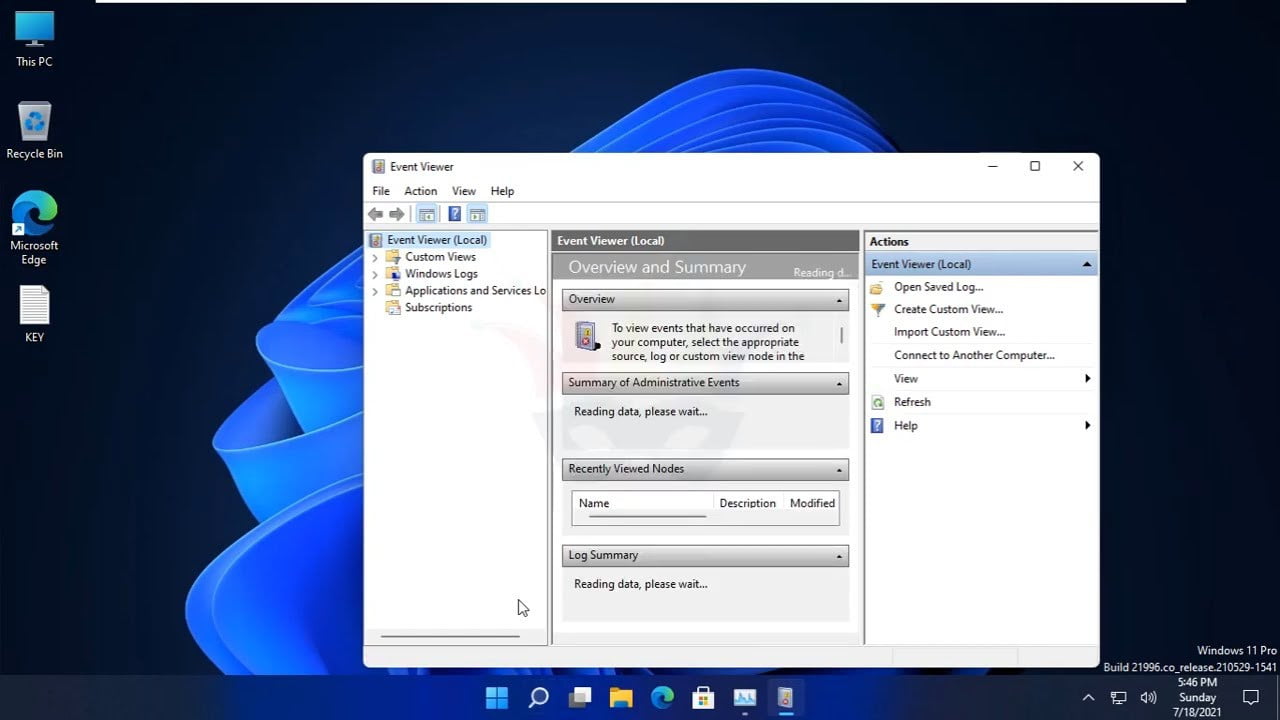The height and width of the screenshot is (720, 1280).
Task: Open Microsoft Edge from the taskbar
Action: click(x=662, y=697)
